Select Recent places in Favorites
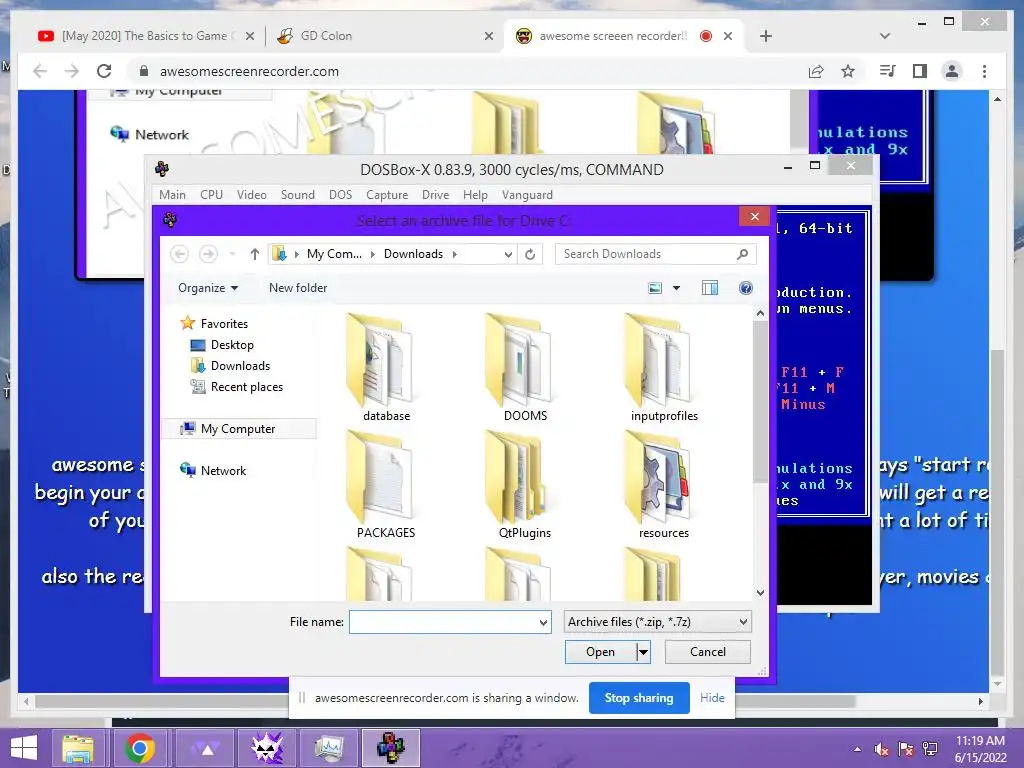 (x=246, y=387)
